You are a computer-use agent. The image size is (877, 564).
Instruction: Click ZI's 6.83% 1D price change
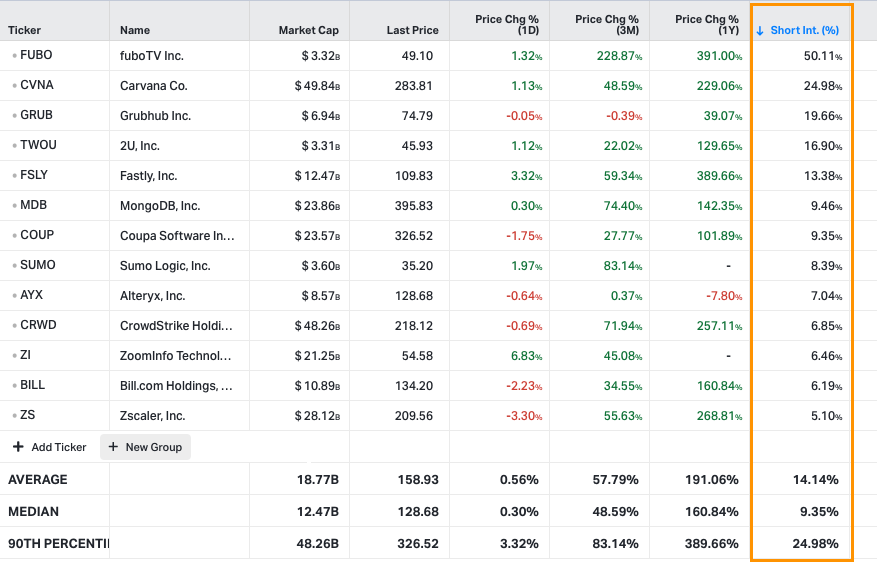coord(526,356)
